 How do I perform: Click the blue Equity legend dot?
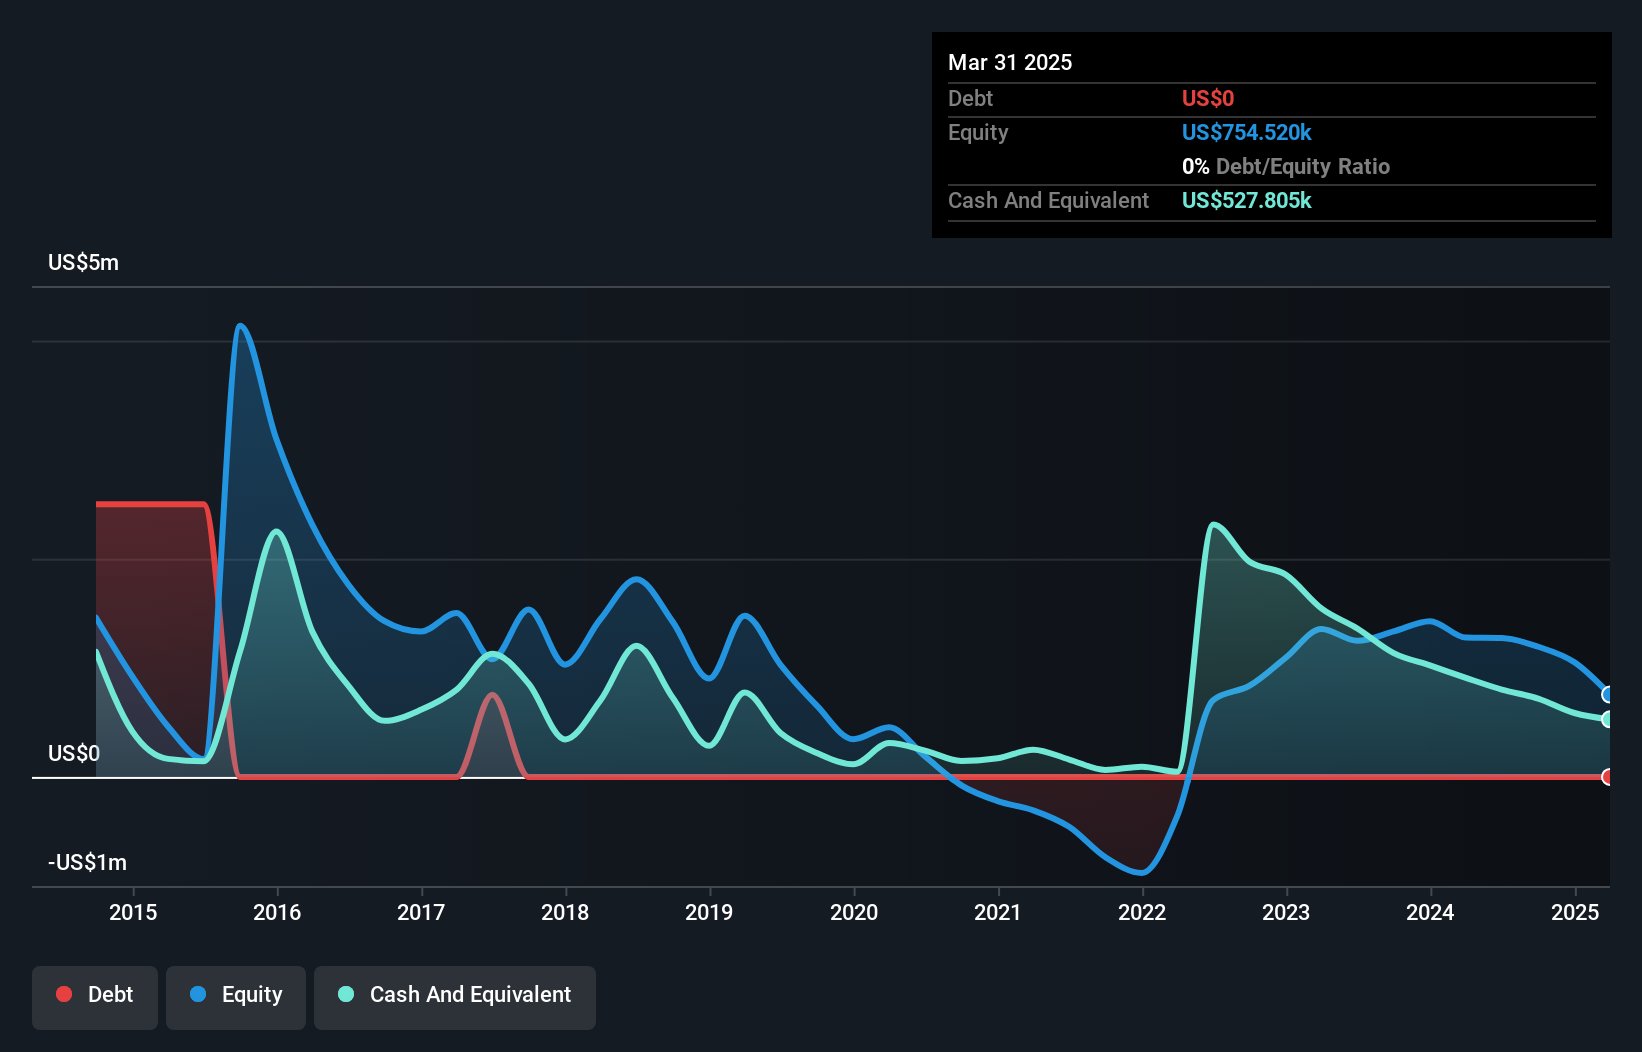coord(198,994)
